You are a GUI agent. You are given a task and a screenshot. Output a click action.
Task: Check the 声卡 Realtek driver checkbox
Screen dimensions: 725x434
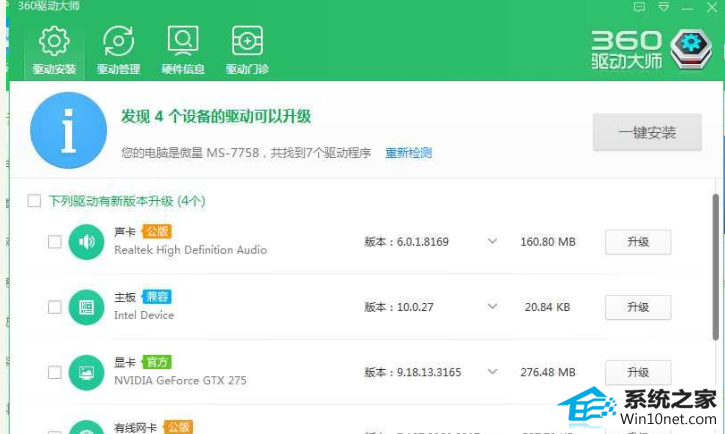(55, 242)
